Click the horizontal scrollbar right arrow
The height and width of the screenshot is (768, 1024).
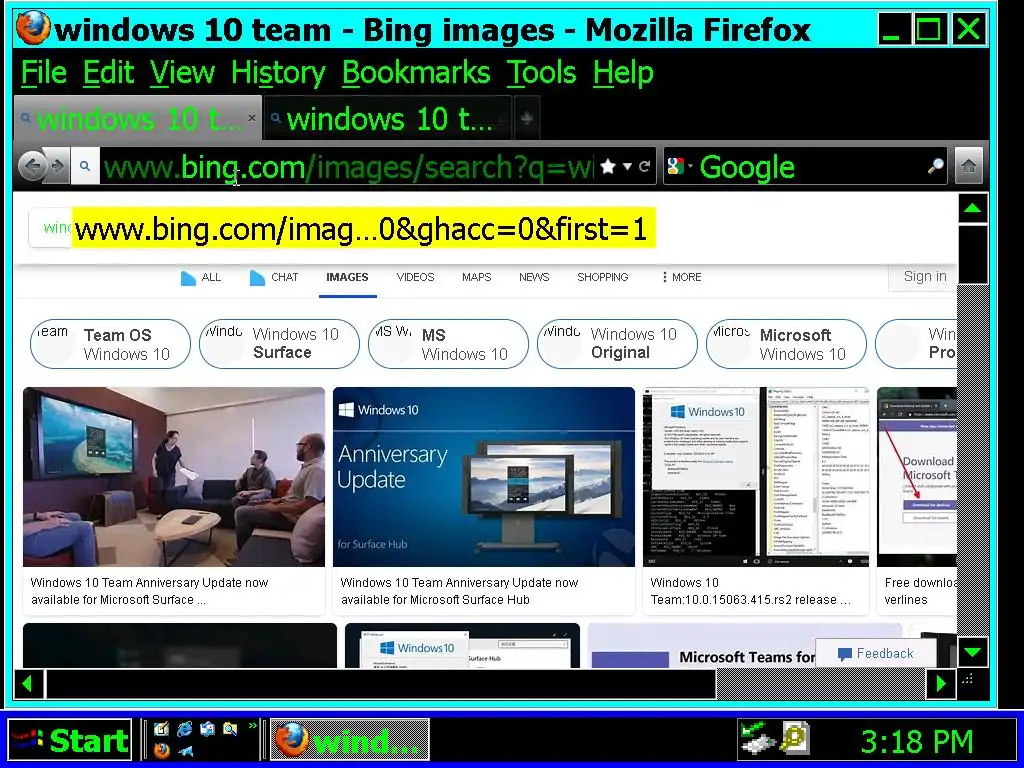pos(941,683)
